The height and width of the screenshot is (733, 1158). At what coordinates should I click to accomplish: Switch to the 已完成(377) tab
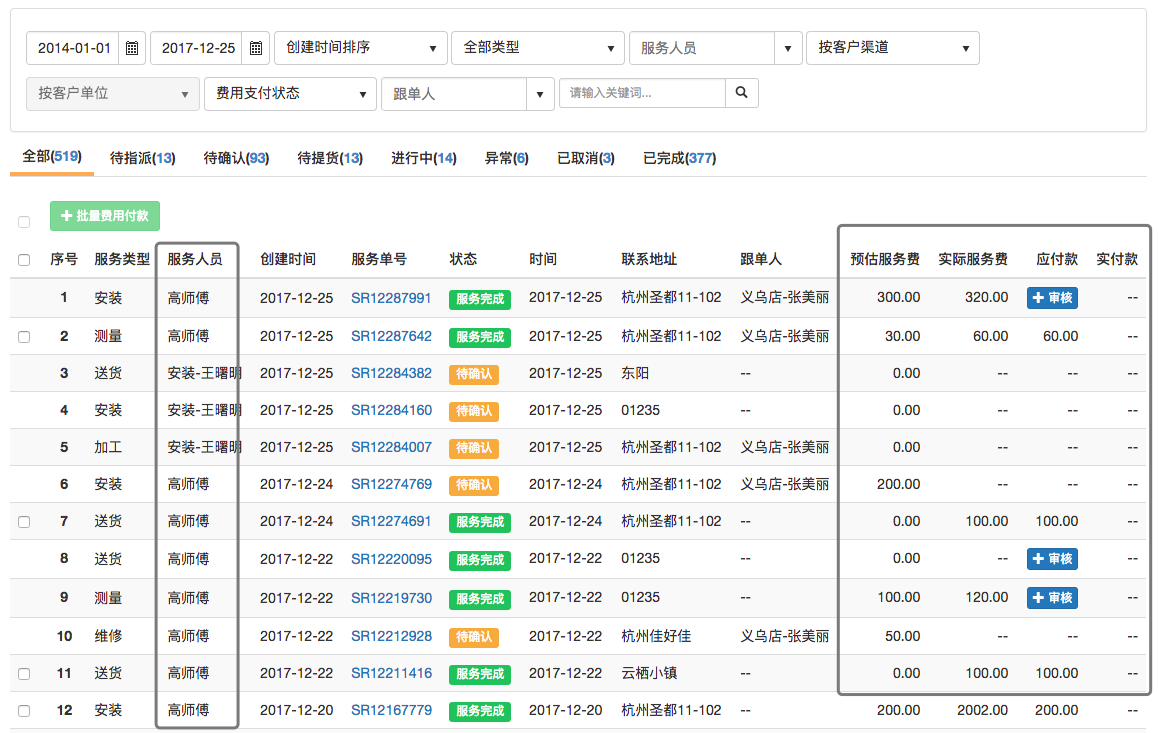[679, 158]
